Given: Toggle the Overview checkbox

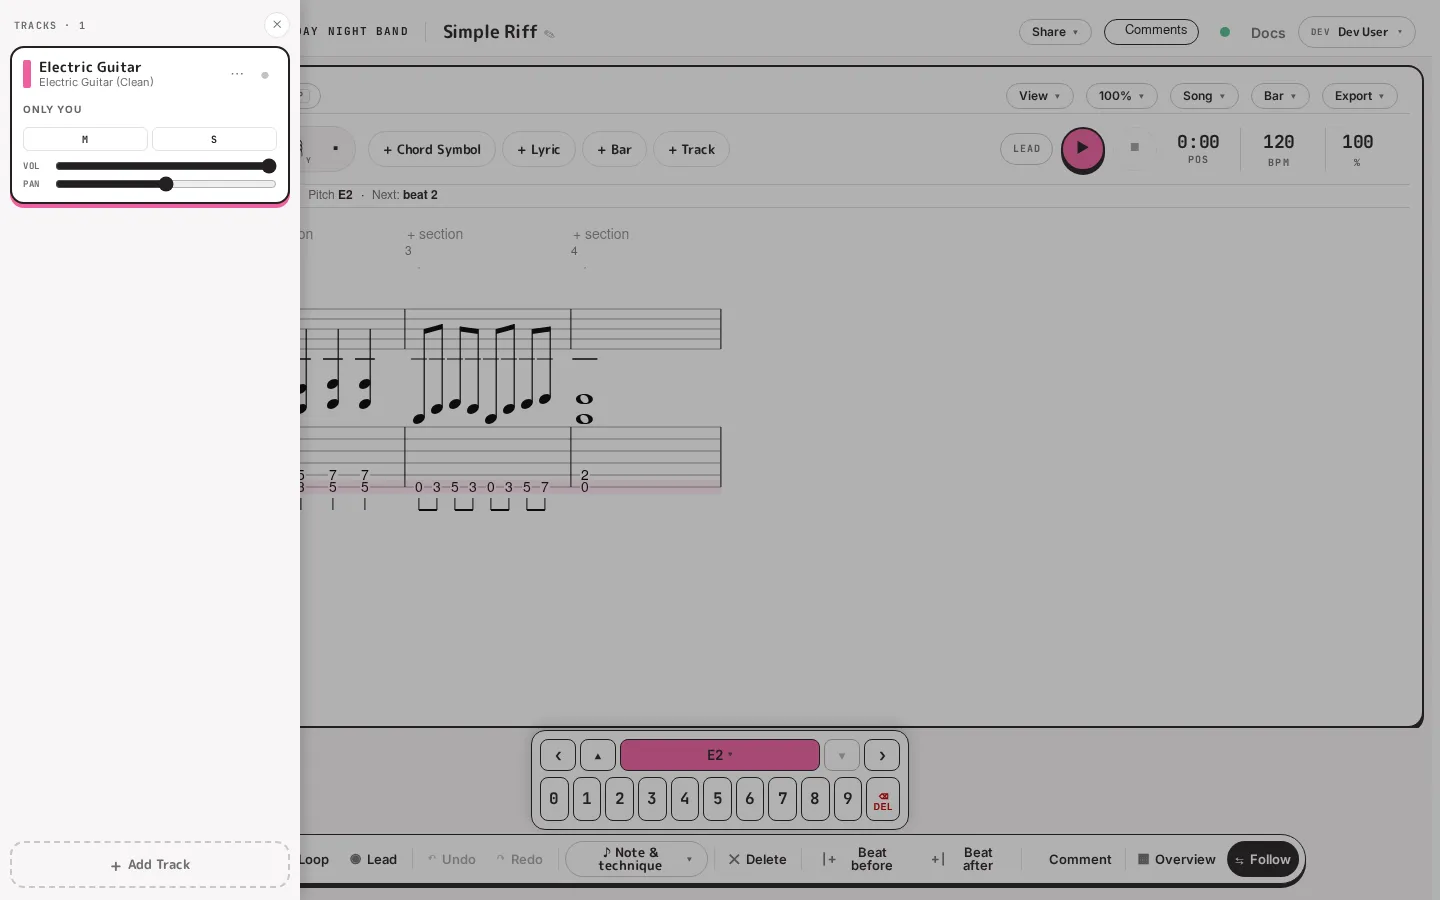Looking at the screenshot, I should 1177,860.
